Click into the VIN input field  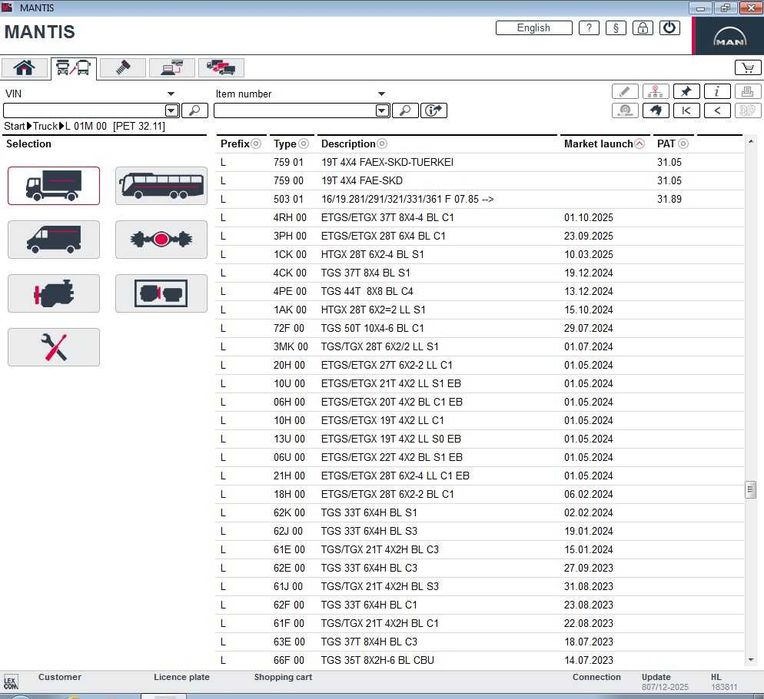tap(84, 111)
